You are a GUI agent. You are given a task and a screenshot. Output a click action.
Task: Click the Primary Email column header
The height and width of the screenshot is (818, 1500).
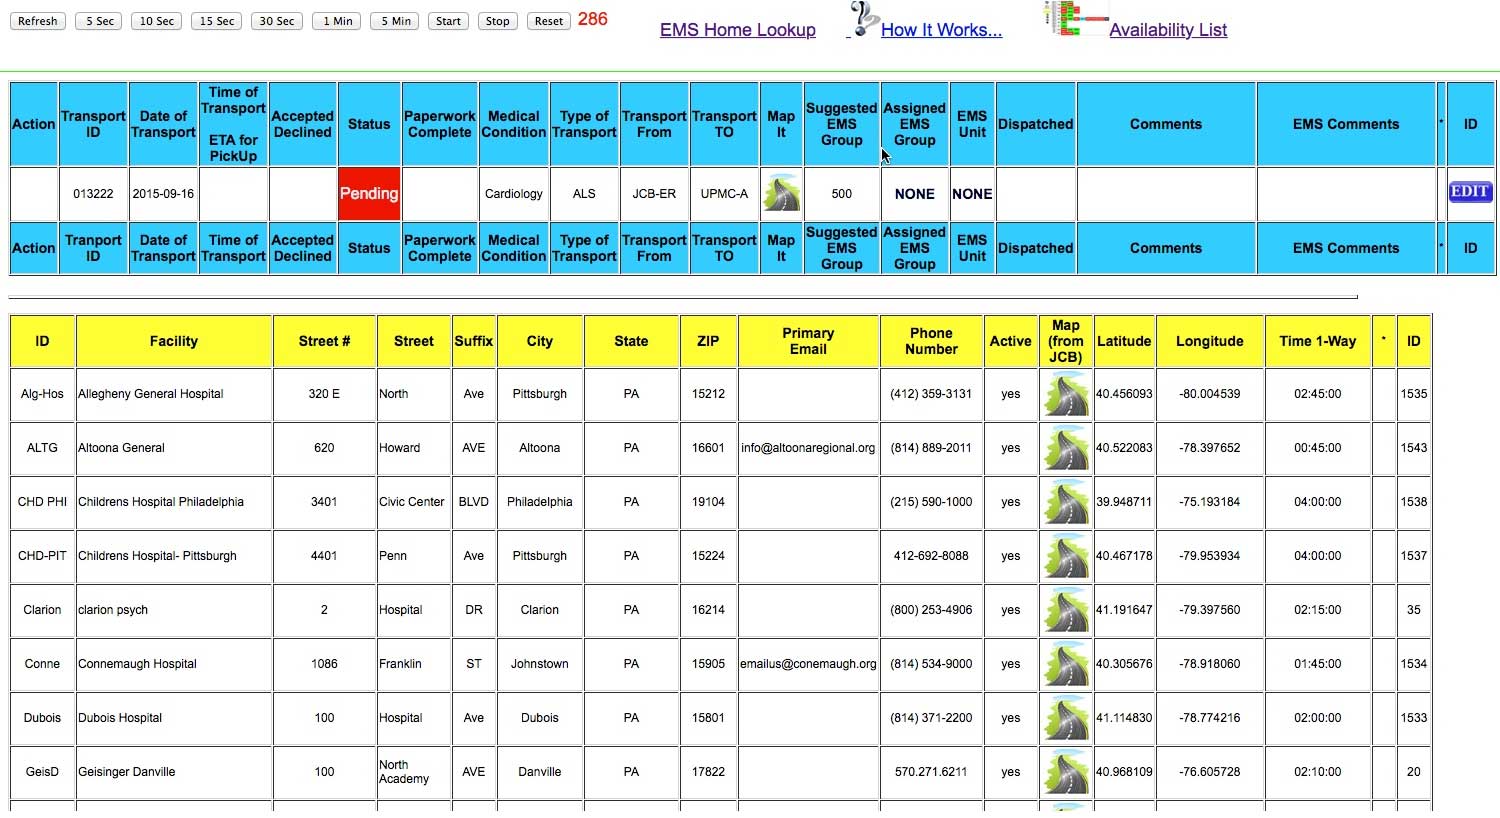(x=808, y=341)
